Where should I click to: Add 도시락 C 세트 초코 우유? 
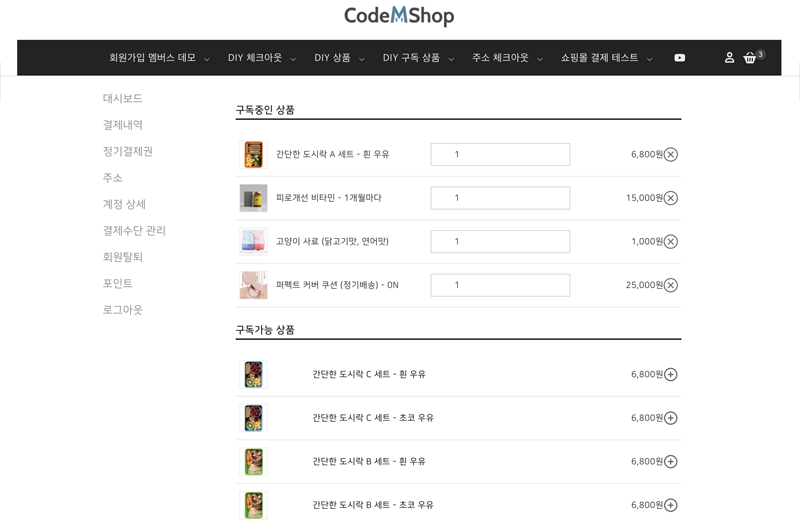[671, 418]
